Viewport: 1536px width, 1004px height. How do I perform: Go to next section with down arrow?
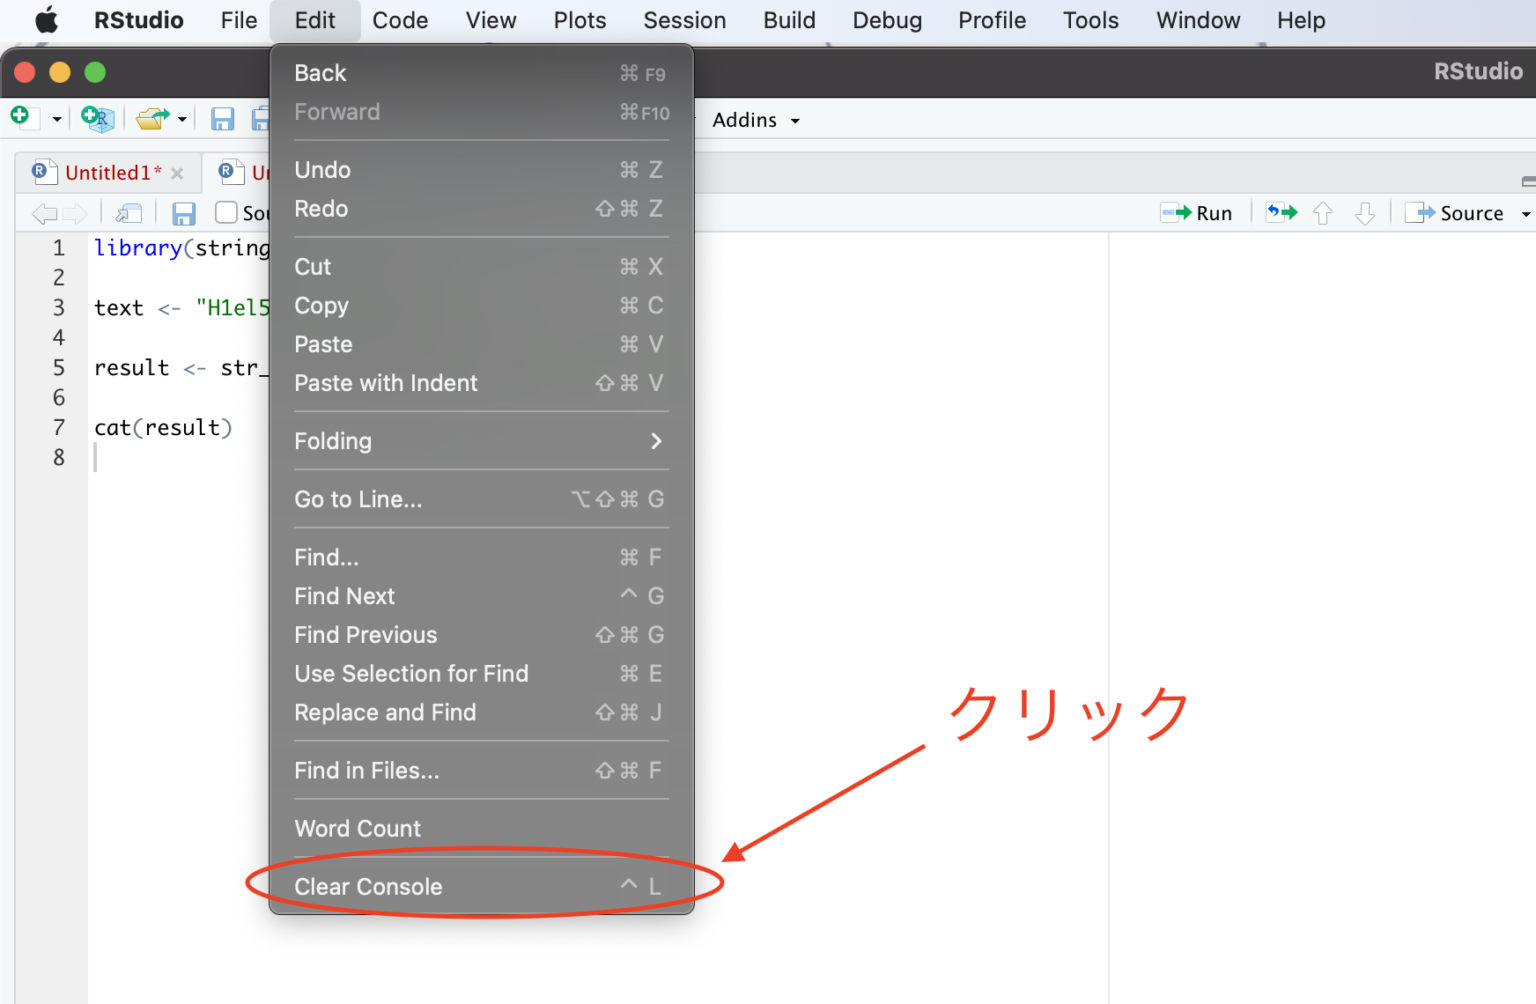click(1365, 212)
